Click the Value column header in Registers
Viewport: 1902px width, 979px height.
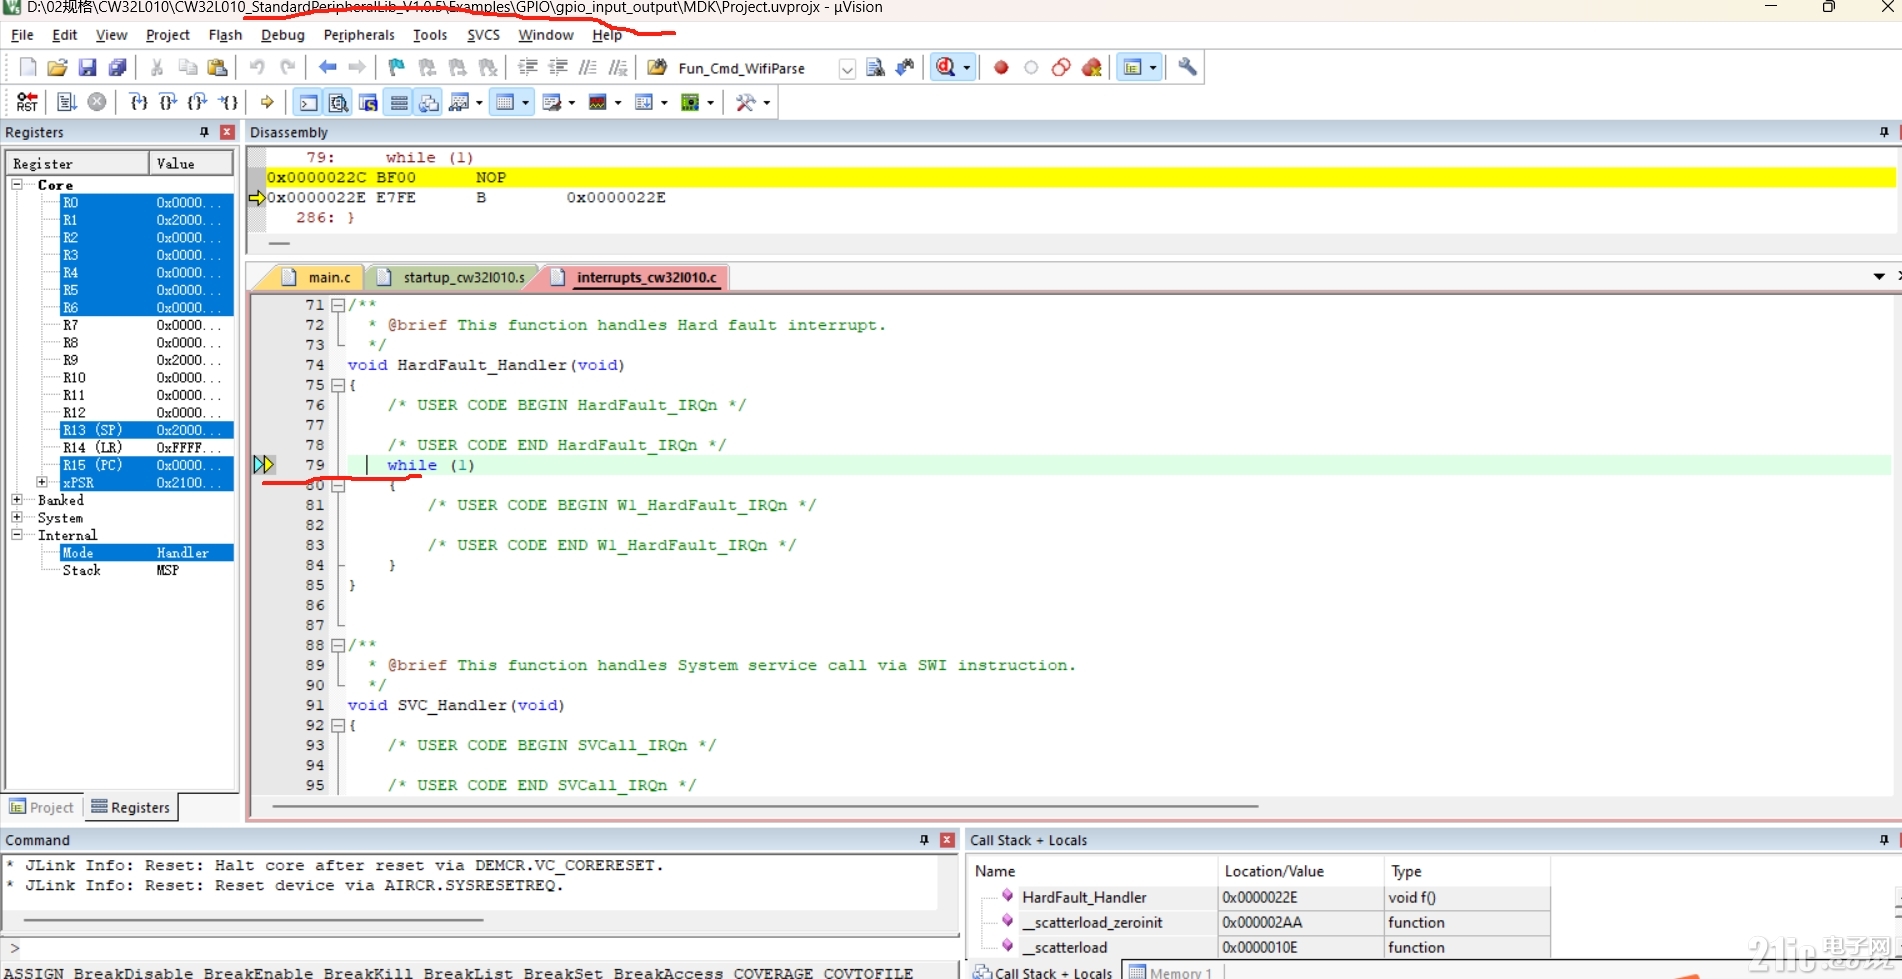(191, 163)
